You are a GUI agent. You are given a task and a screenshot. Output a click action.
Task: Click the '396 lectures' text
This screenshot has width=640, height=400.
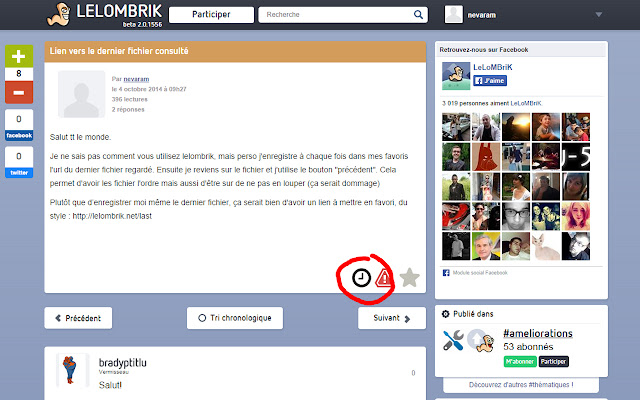pos(129,99)
